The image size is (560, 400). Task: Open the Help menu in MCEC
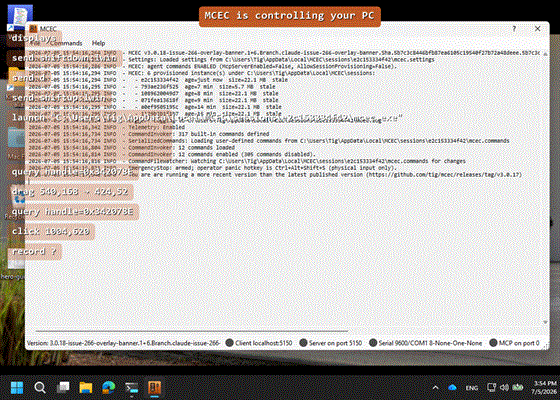tap(99, 43)
